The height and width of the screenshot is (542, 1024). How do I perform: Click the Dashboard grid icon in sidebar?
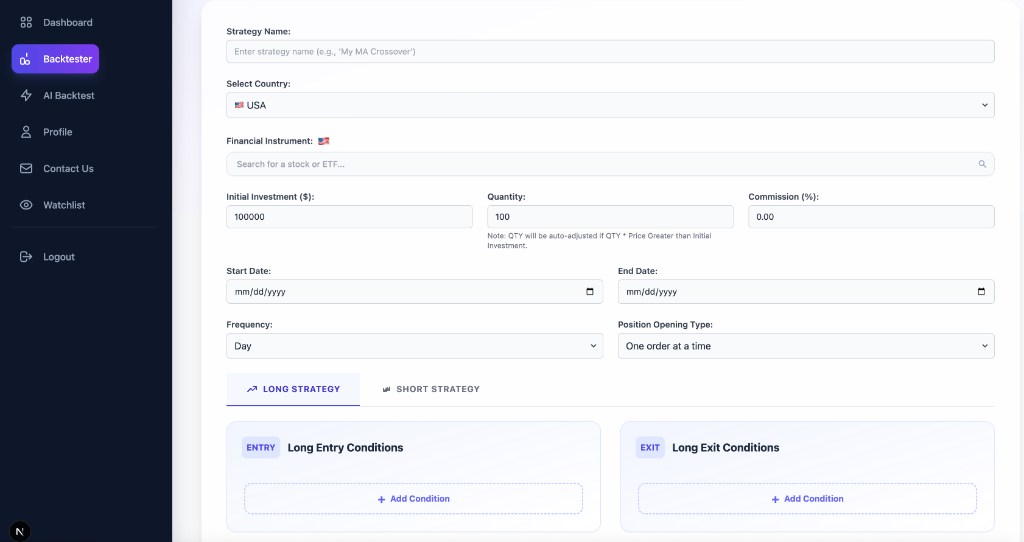coord(27,22)
